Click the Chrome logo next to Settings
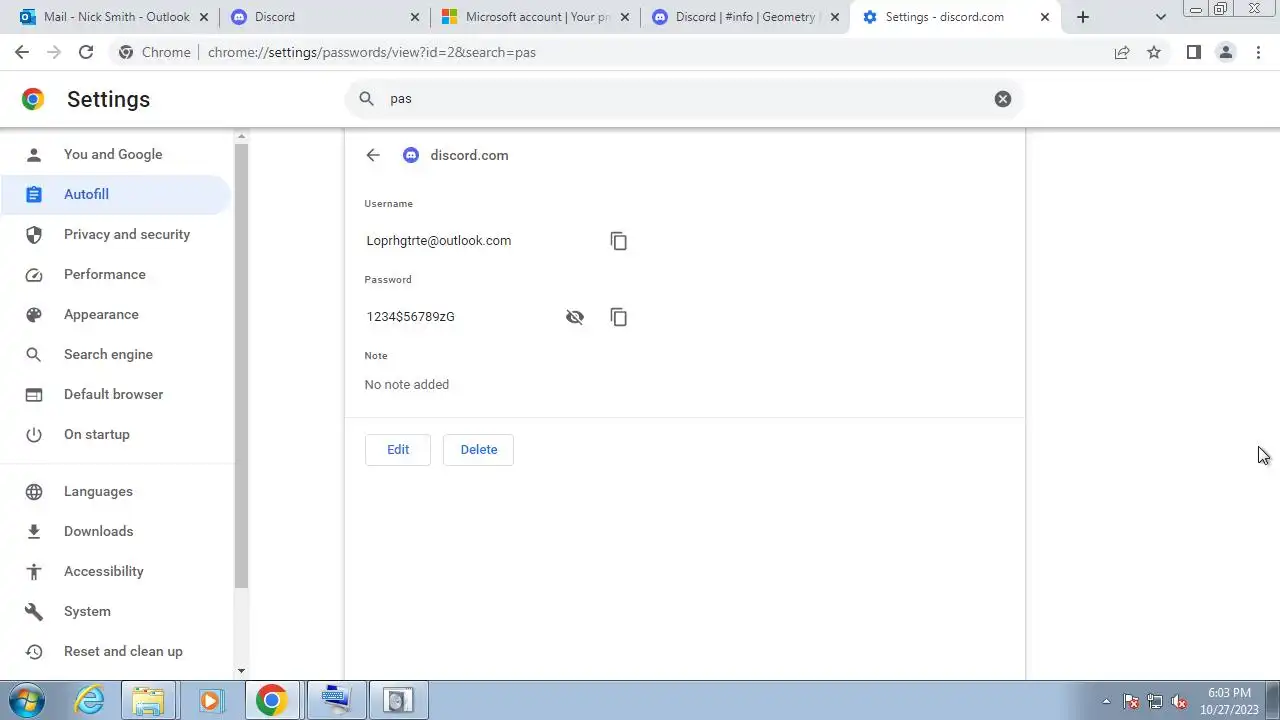Image resolution: width=1280 pixels, height=720 pixels. click(x=33, y=99)
